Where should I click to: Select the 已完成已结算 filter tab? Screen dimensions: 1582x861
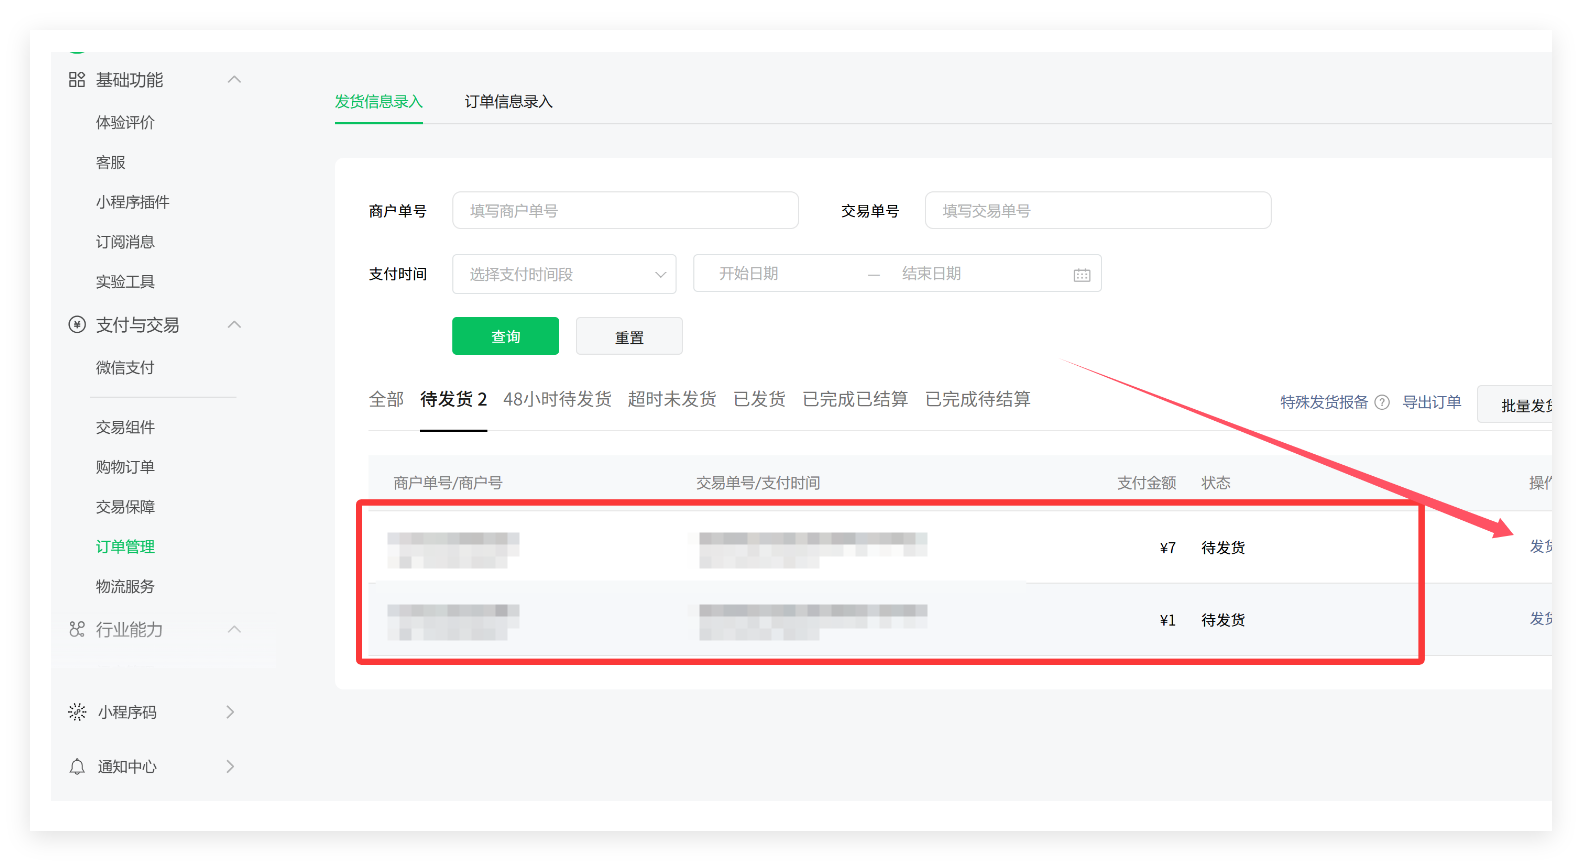855,399
